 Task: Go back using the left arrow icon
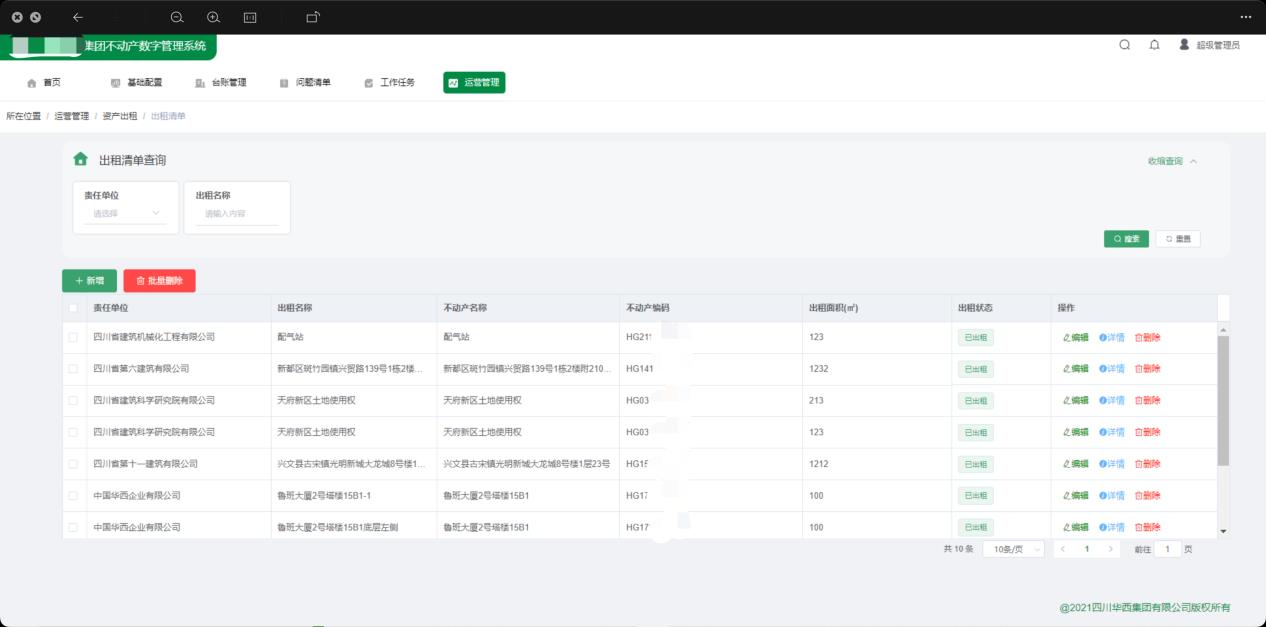point(78,17)
